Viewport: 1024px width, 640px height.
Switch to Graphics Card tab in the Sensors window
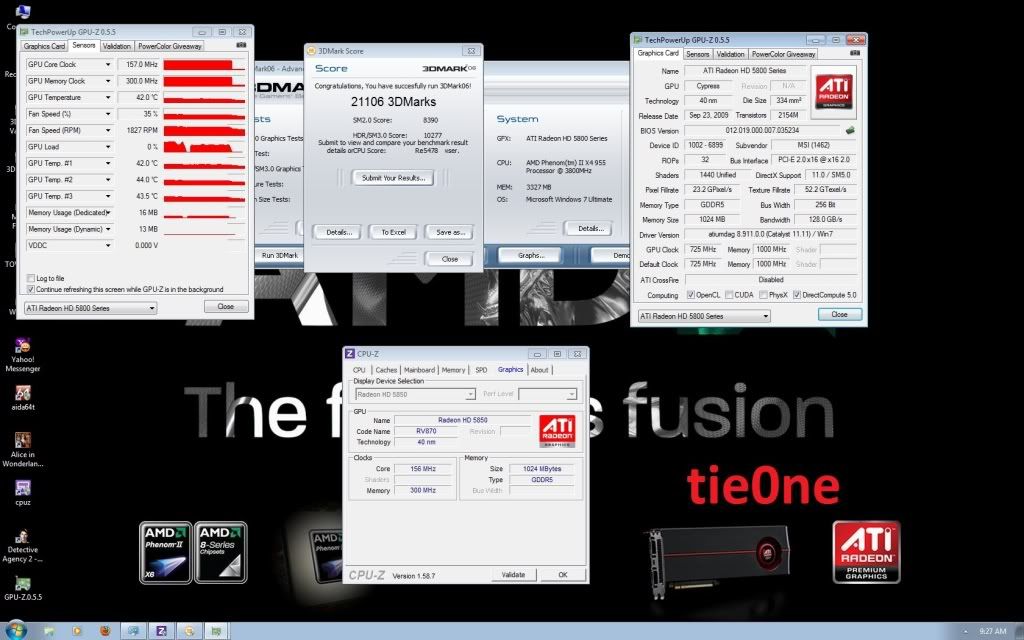pyautogui.click(x=44, y=46)
